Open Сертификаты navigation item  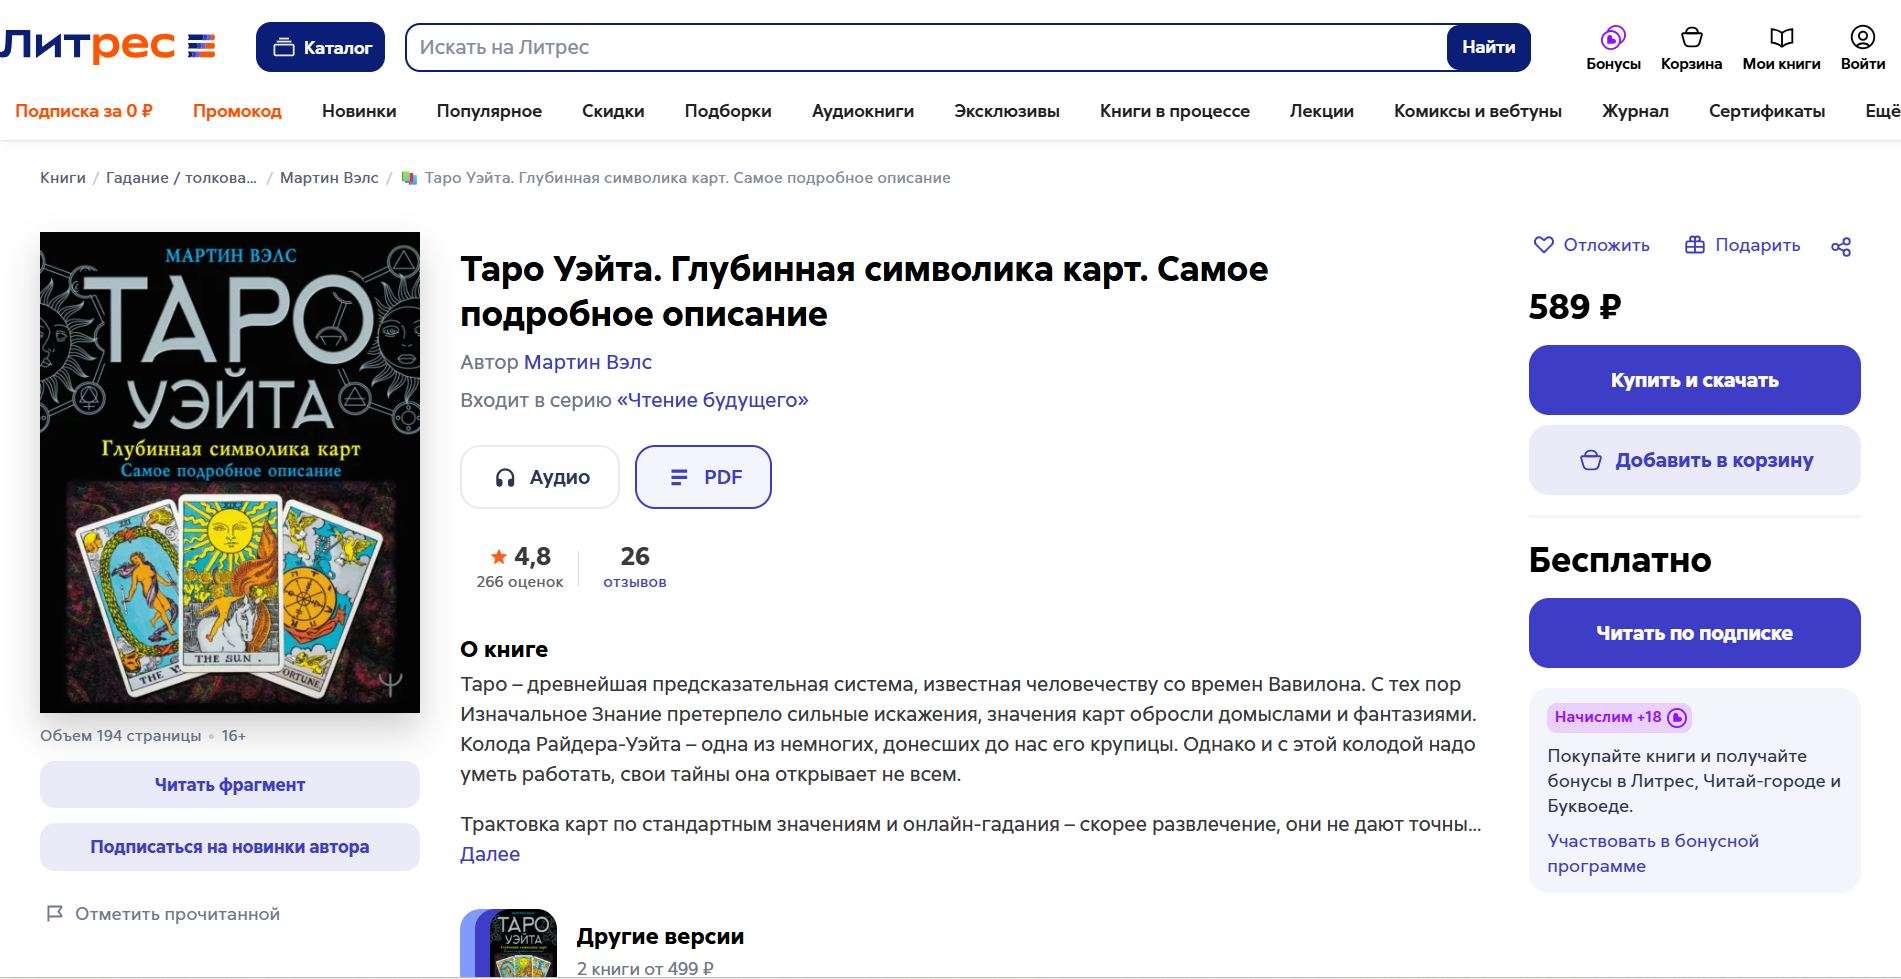click(x=1767, y=111)
